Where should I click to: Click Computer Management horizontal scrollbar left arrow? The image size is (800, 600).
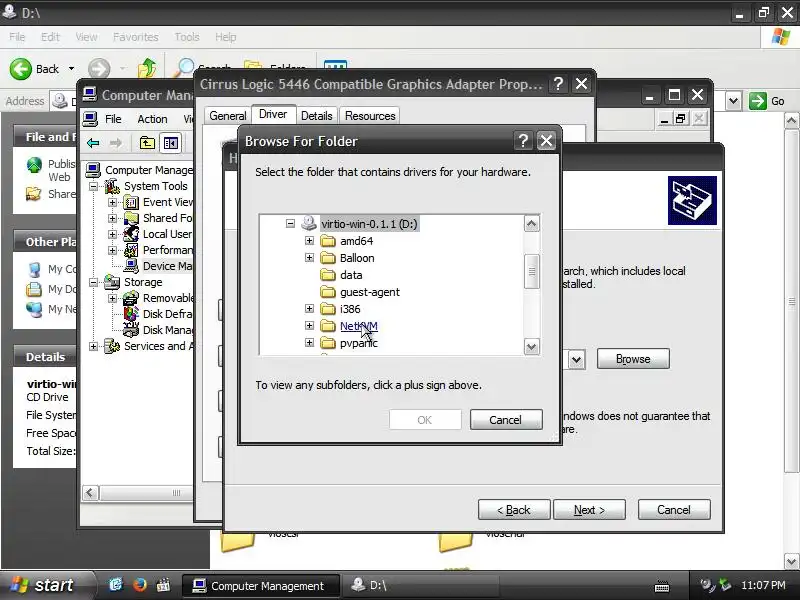tap(90, 493)
